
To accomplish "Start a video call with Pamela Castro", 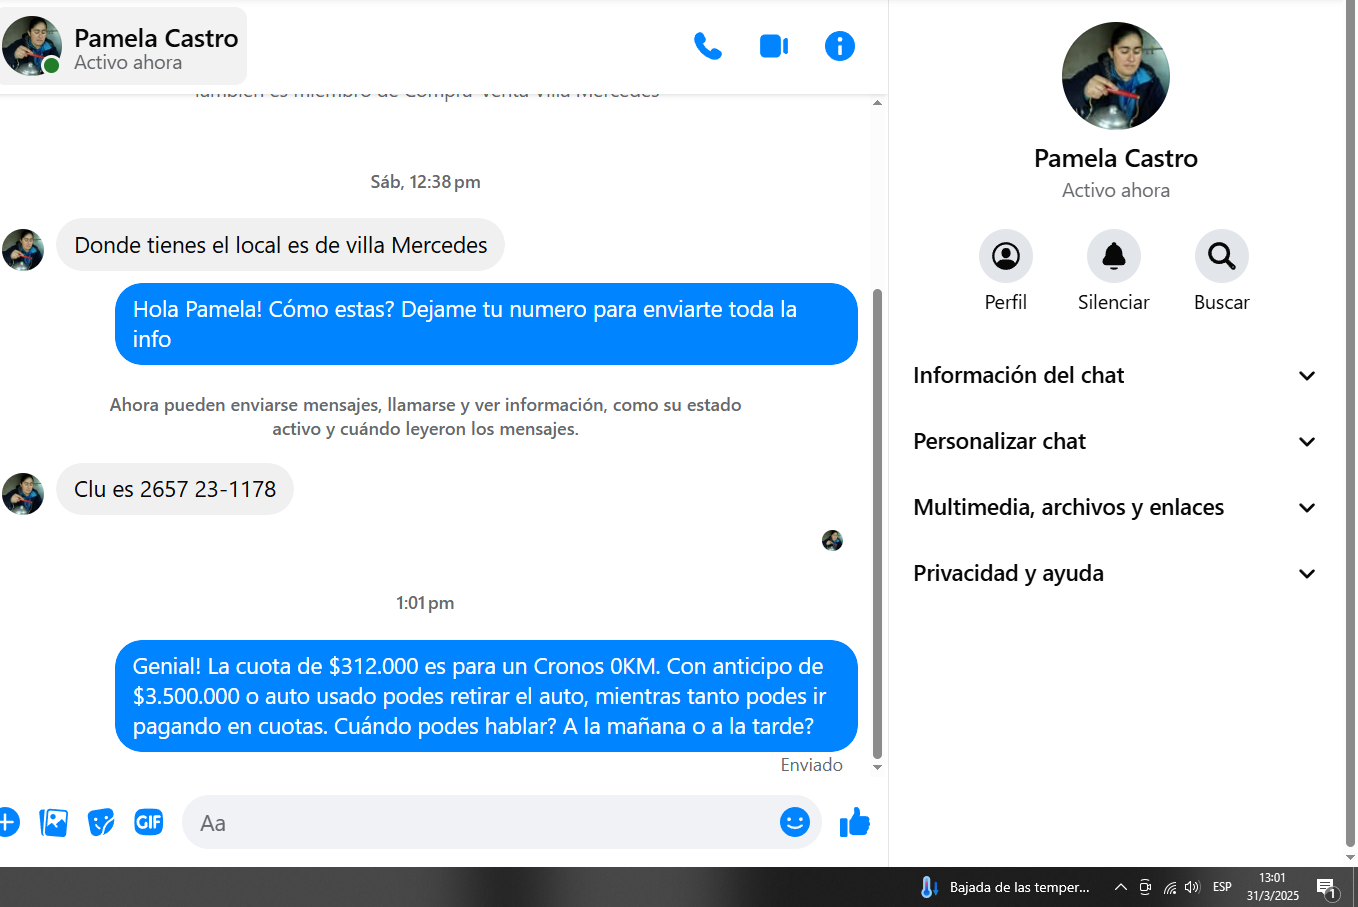I will 774,46.
